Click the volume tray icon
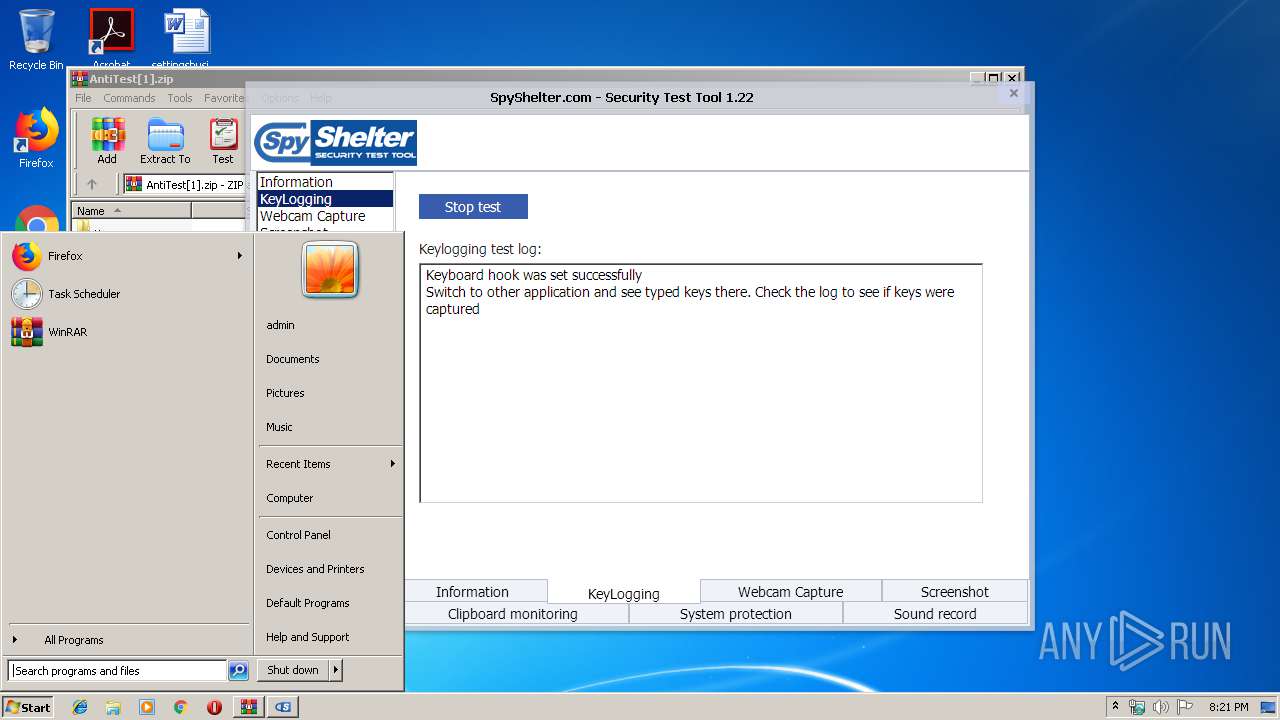Image resolution: width=1280 pixels, height=720 pixels. (x=1162, y=707)
